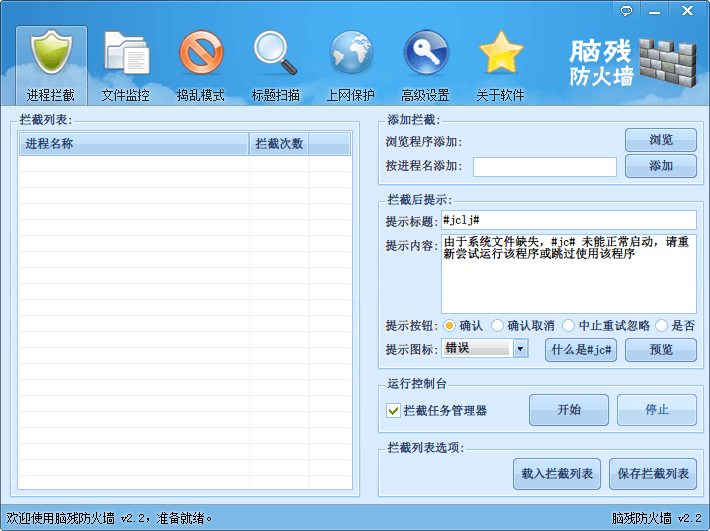This screenshot has height=531, width=710.
Task: Click the 浏览 button
Action: click(661, 140)
